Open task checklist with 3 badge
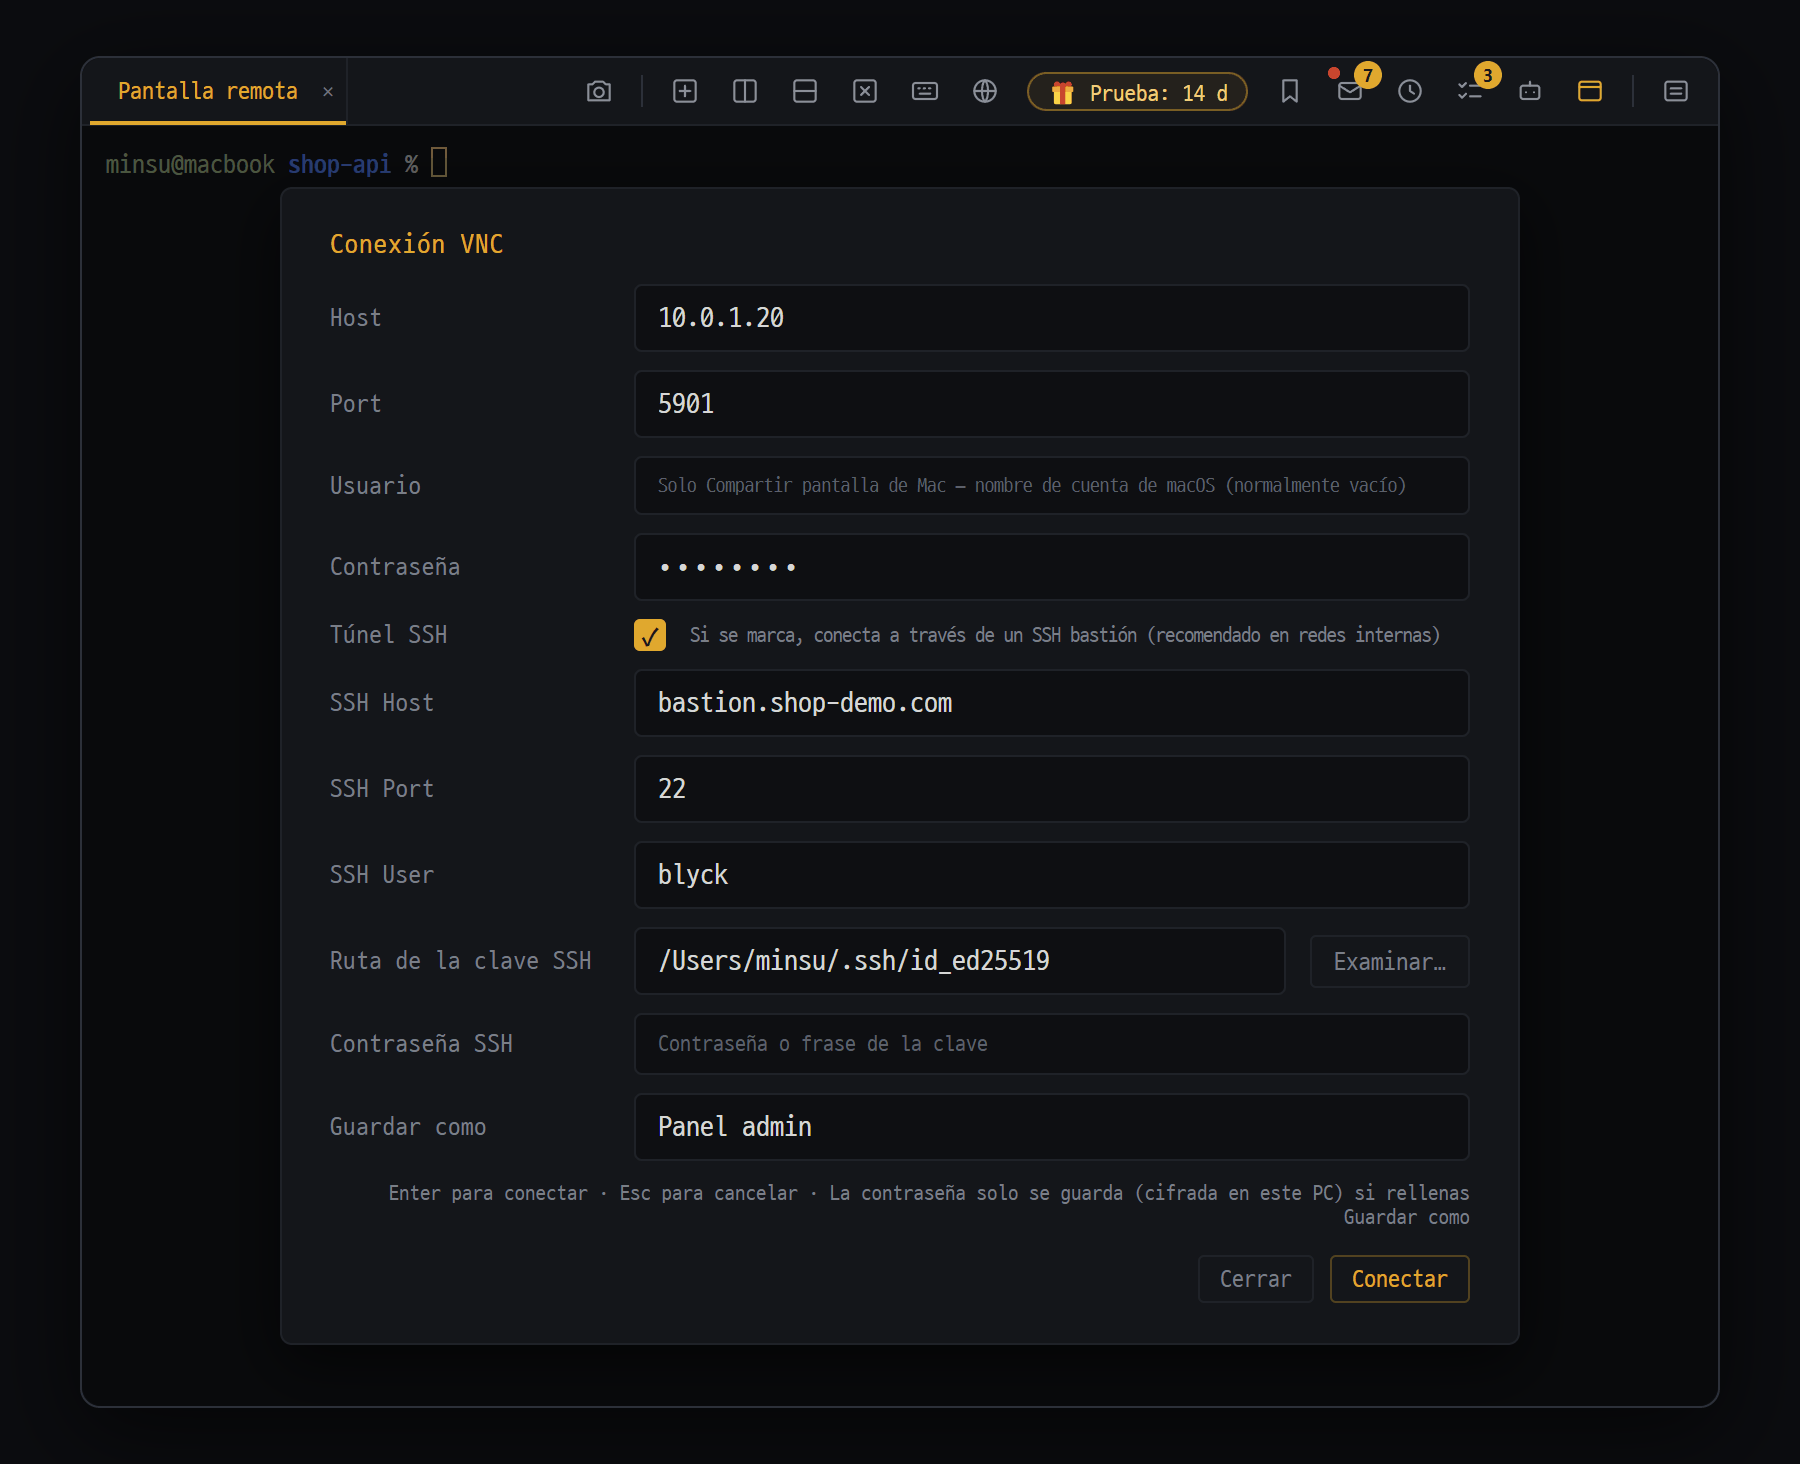Screen dimensions: 1800x1464 click(x=1470, y=92)
